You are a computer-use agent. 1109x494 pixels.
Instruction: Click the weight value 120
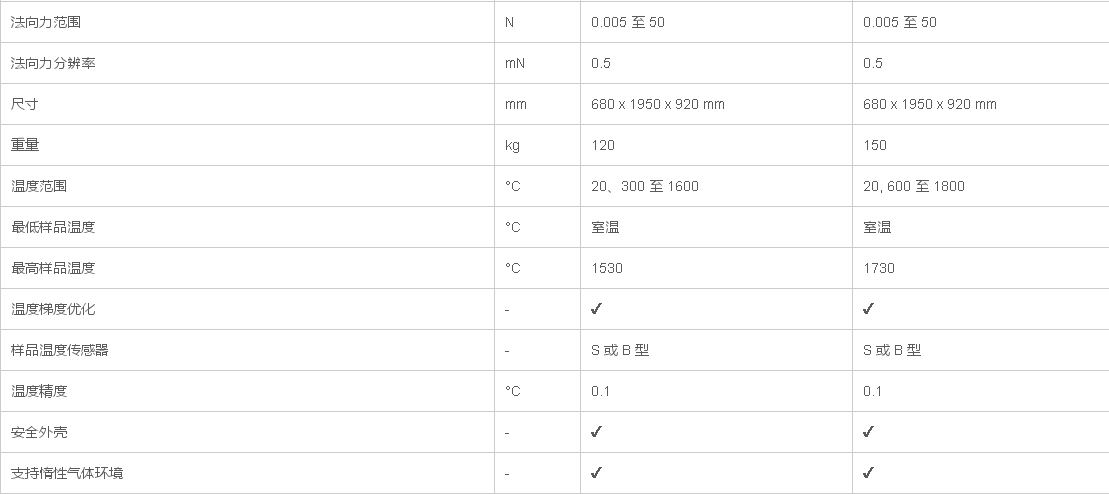pos(603,145)
